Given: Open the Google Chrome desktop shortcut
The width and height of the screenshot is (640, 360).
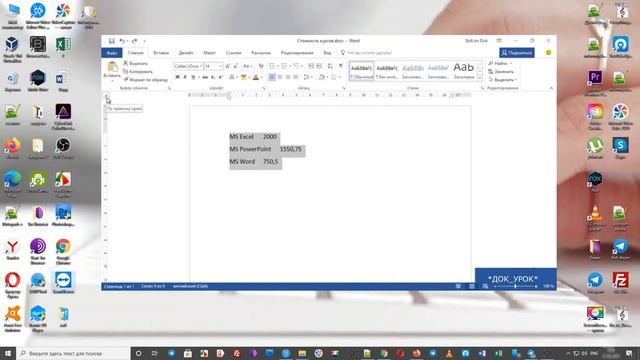Looking at the screenshot, I should (63, 251).
